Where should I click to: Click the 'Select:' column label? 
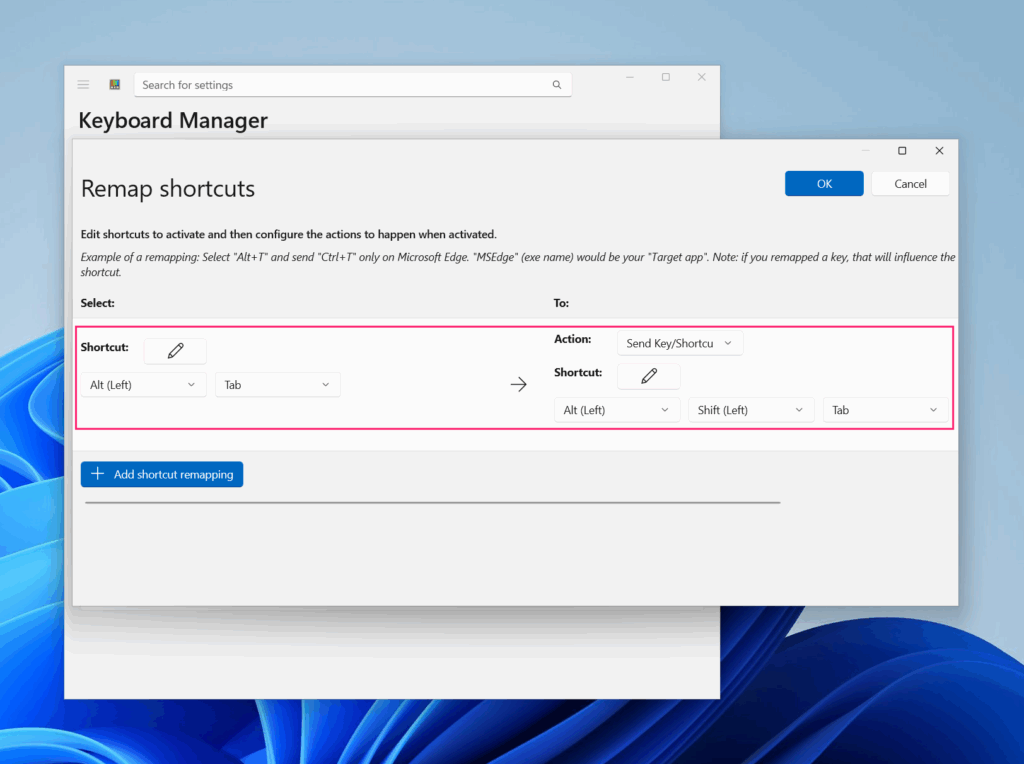[x=97, y=303]
